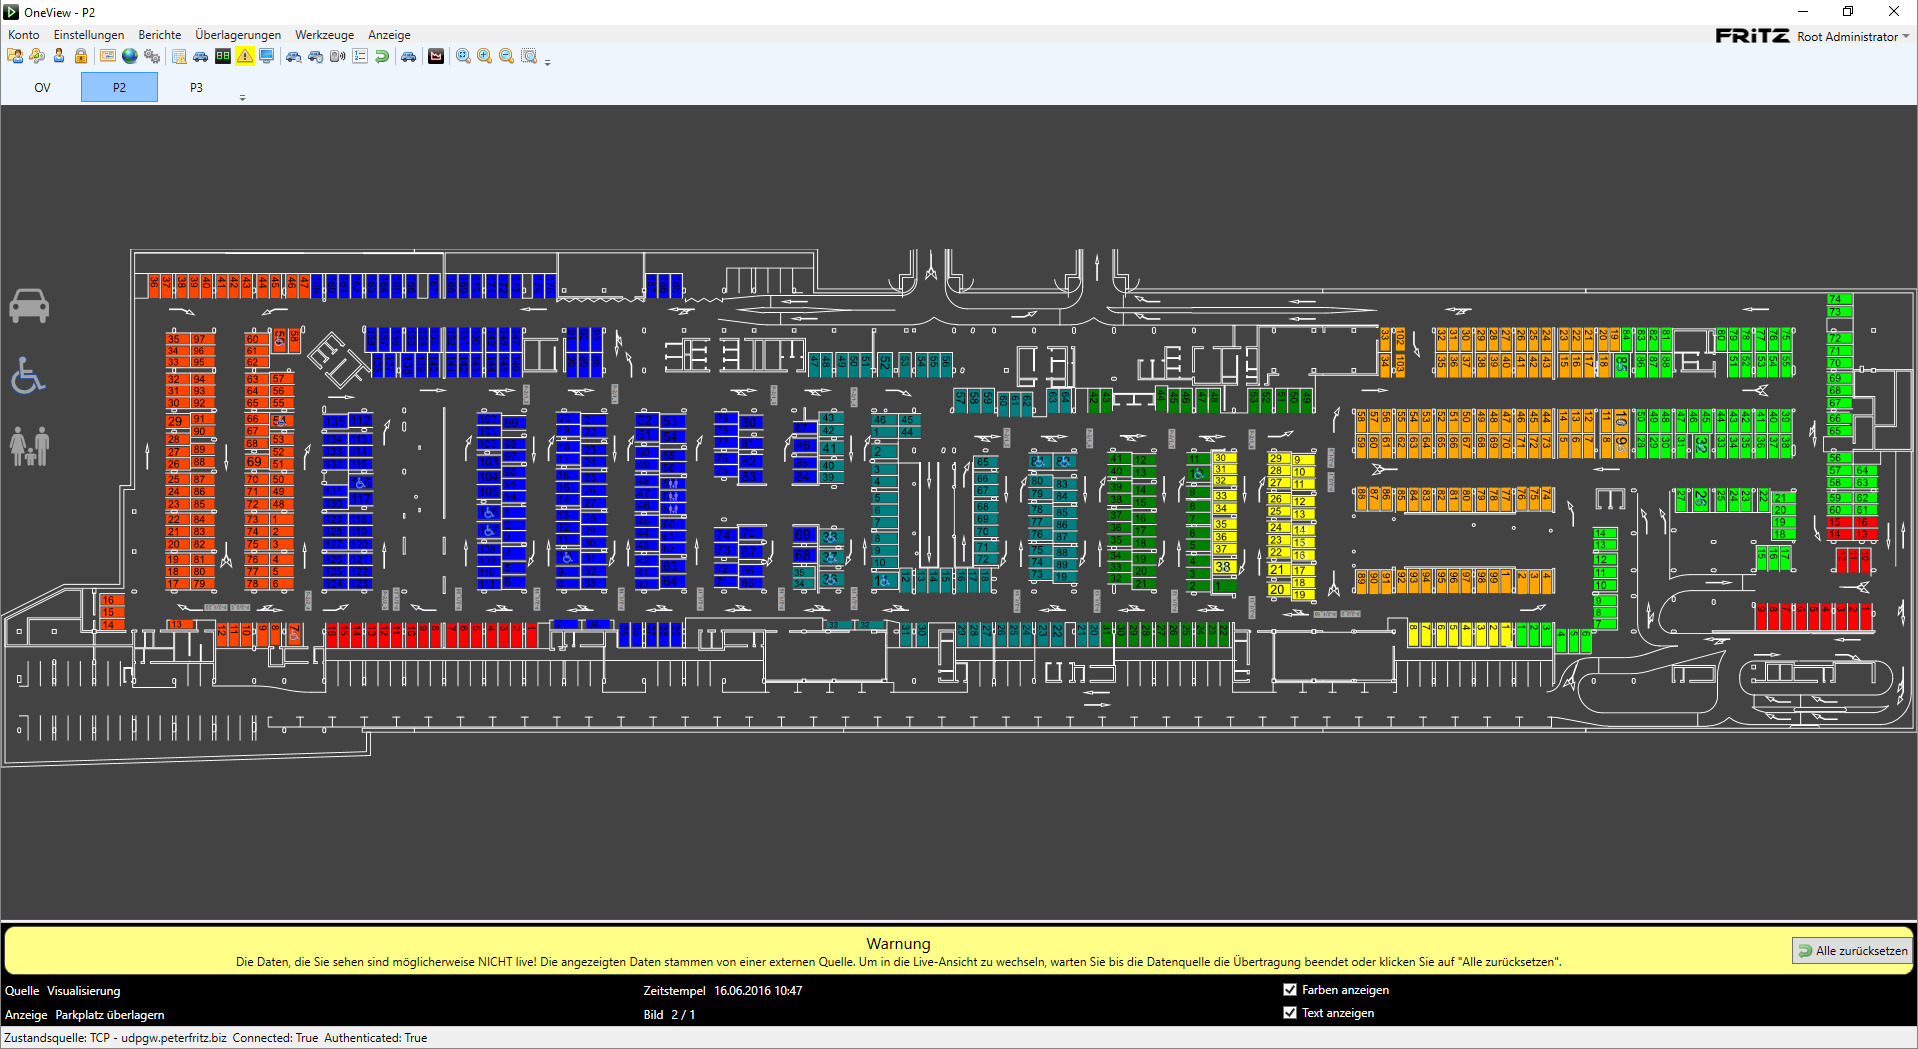Uncheck the Farben anzeigen checkbox
The width and height of the screenshot is (1918, 1049).
coord(1290,990)
